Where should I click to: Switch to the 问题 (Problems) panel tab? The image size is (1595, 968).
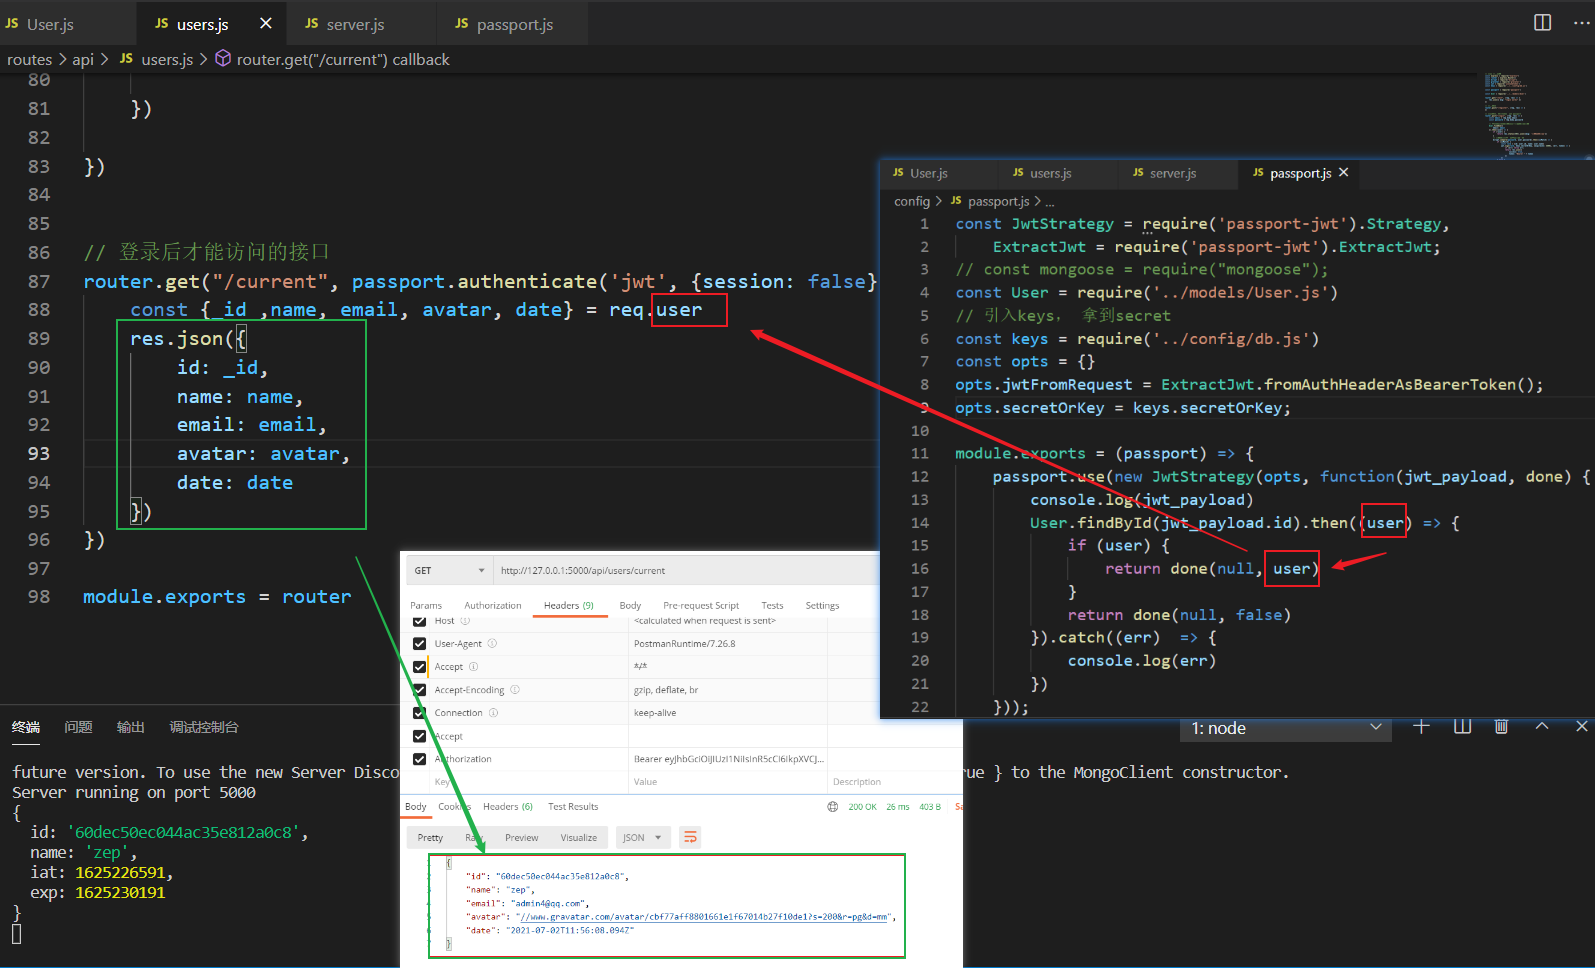pos(78,727)
